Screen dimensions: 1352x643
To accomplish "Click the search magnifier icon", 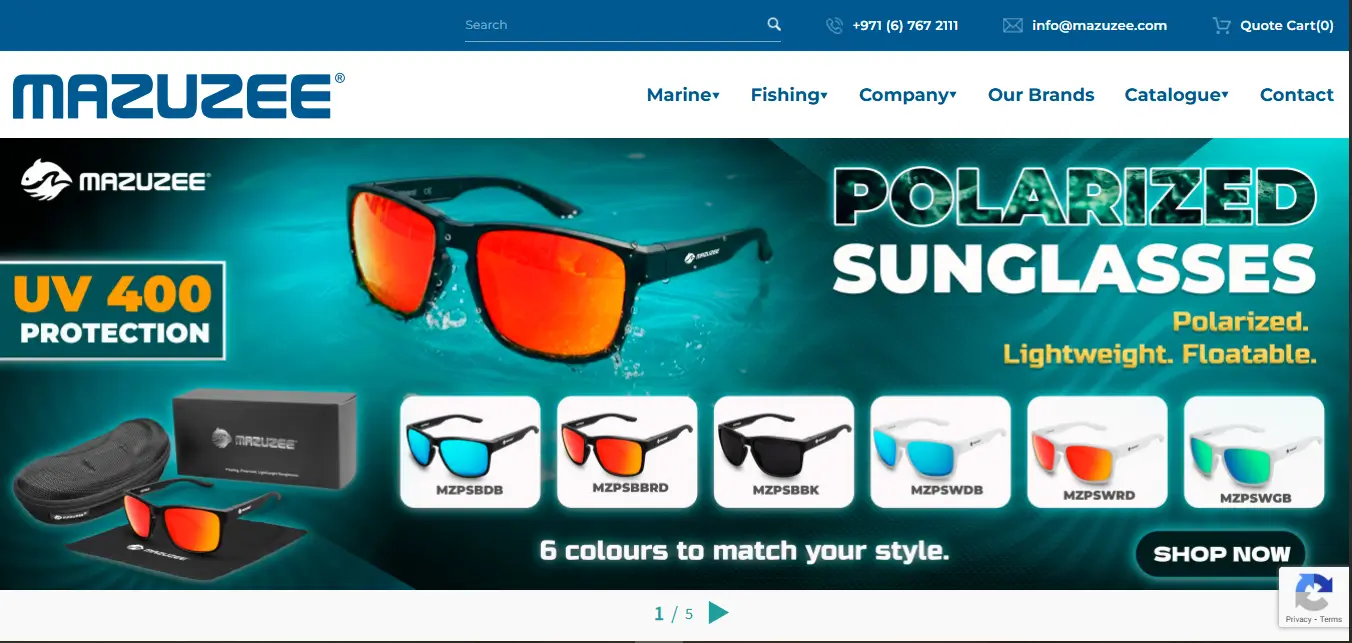I will [x=773, y=24].
